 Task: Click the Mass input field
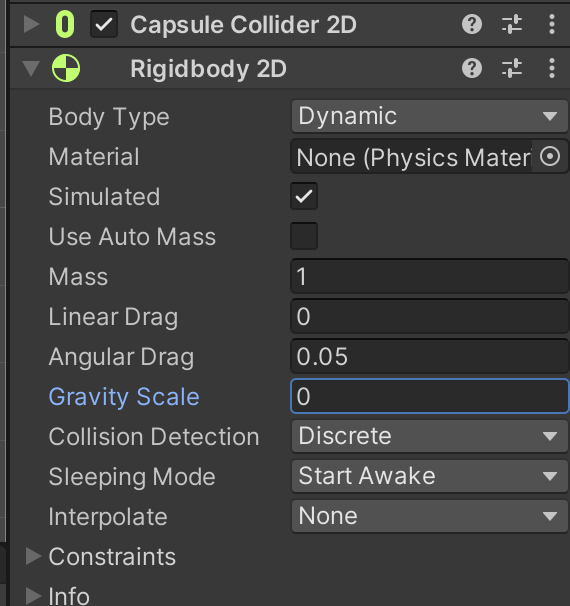[x=429, y=276]
